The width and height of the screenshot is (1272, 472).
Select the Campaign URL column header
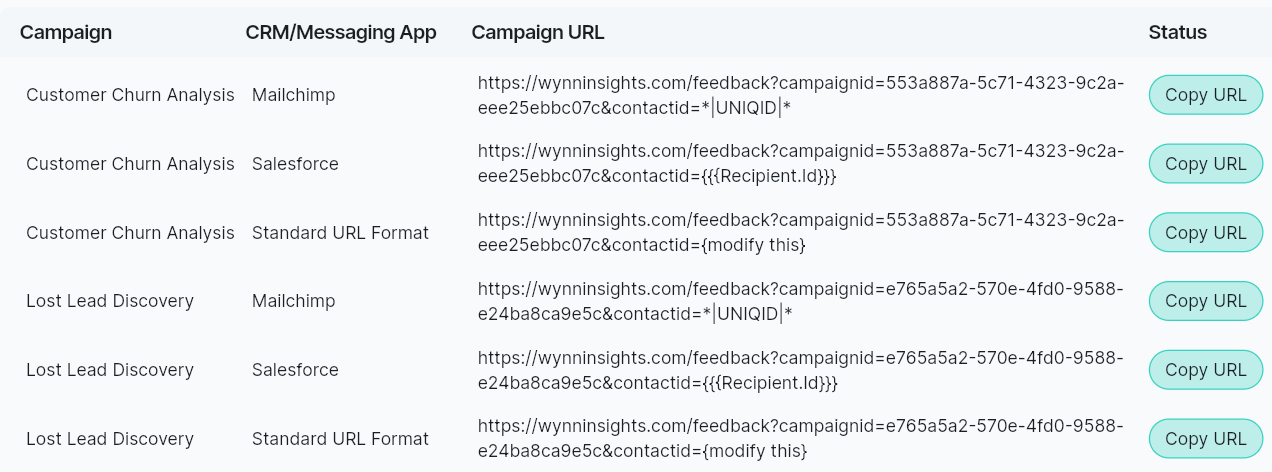click(538, 32)
